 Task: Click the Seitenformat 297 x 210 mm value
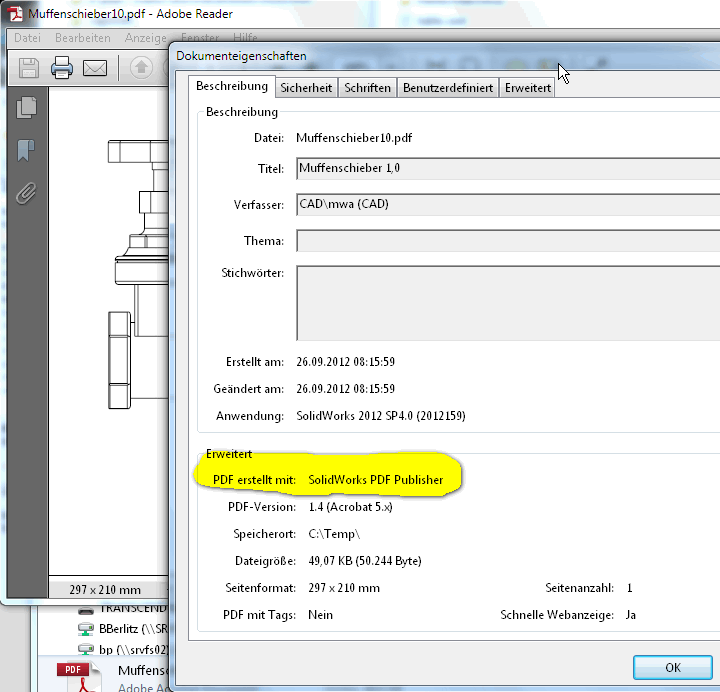click(x=344, y=588)
